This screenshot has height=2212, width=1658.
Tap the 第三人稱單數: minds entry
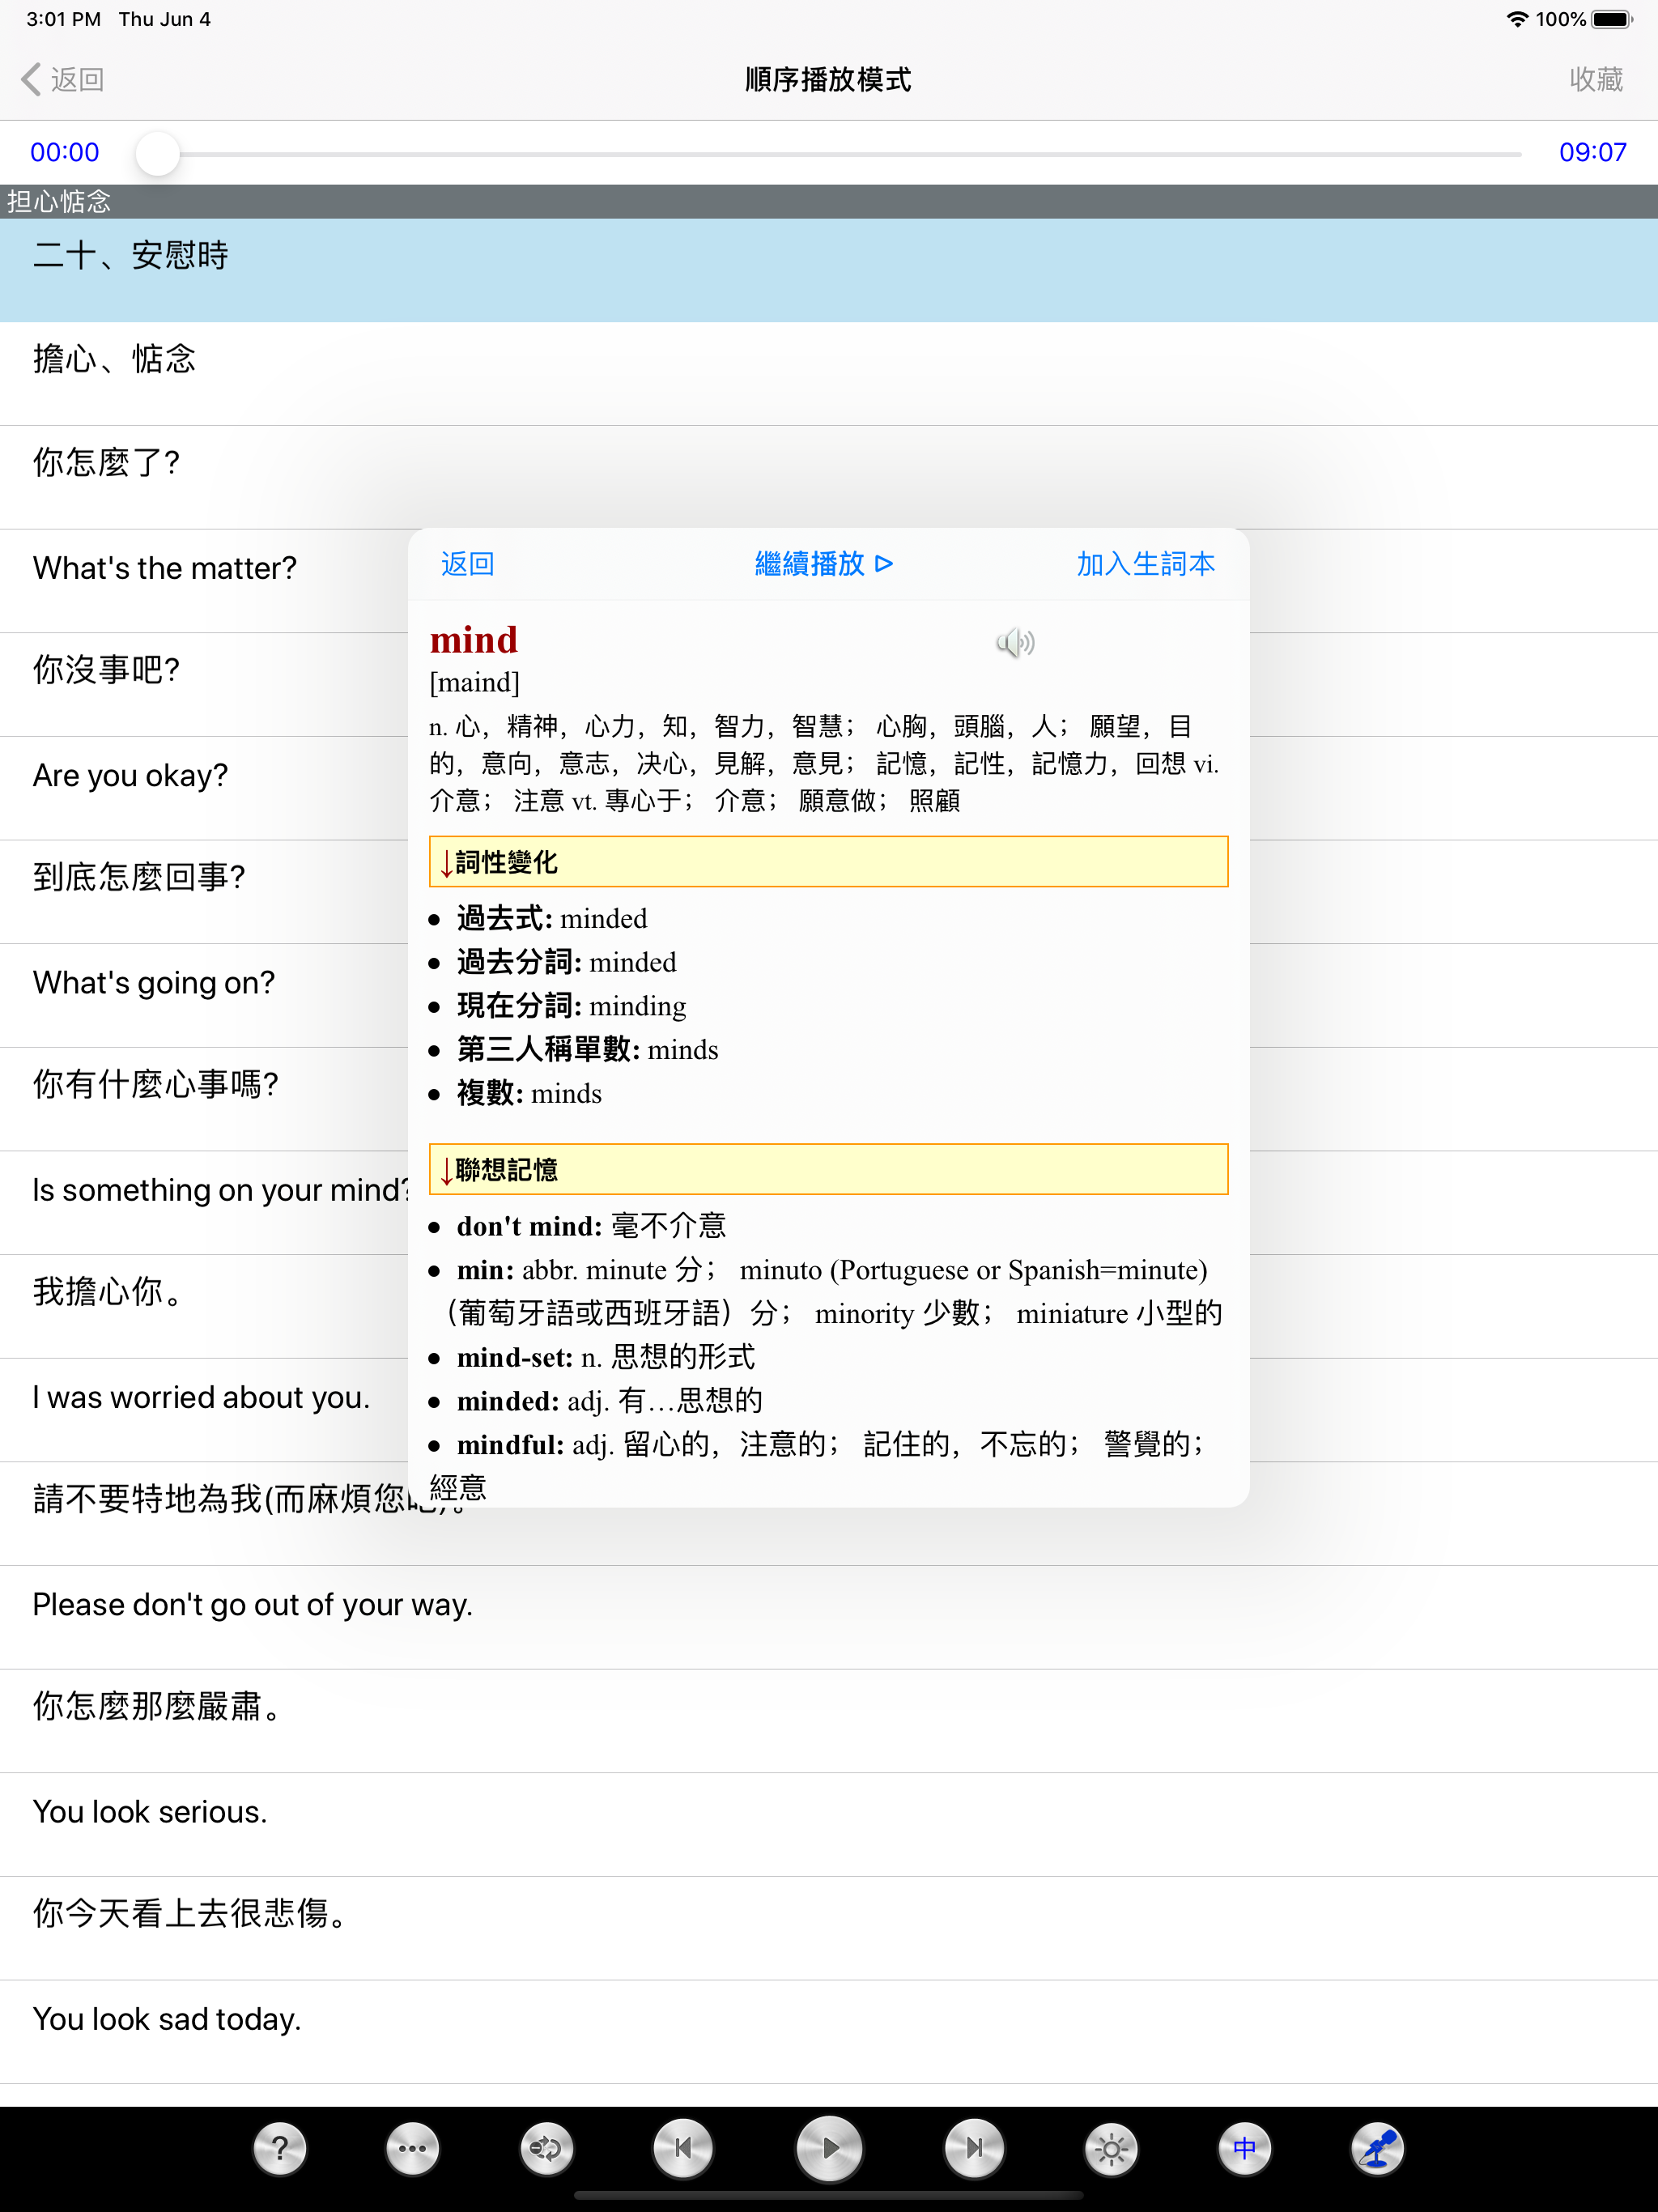click(x=587, y=1050)
